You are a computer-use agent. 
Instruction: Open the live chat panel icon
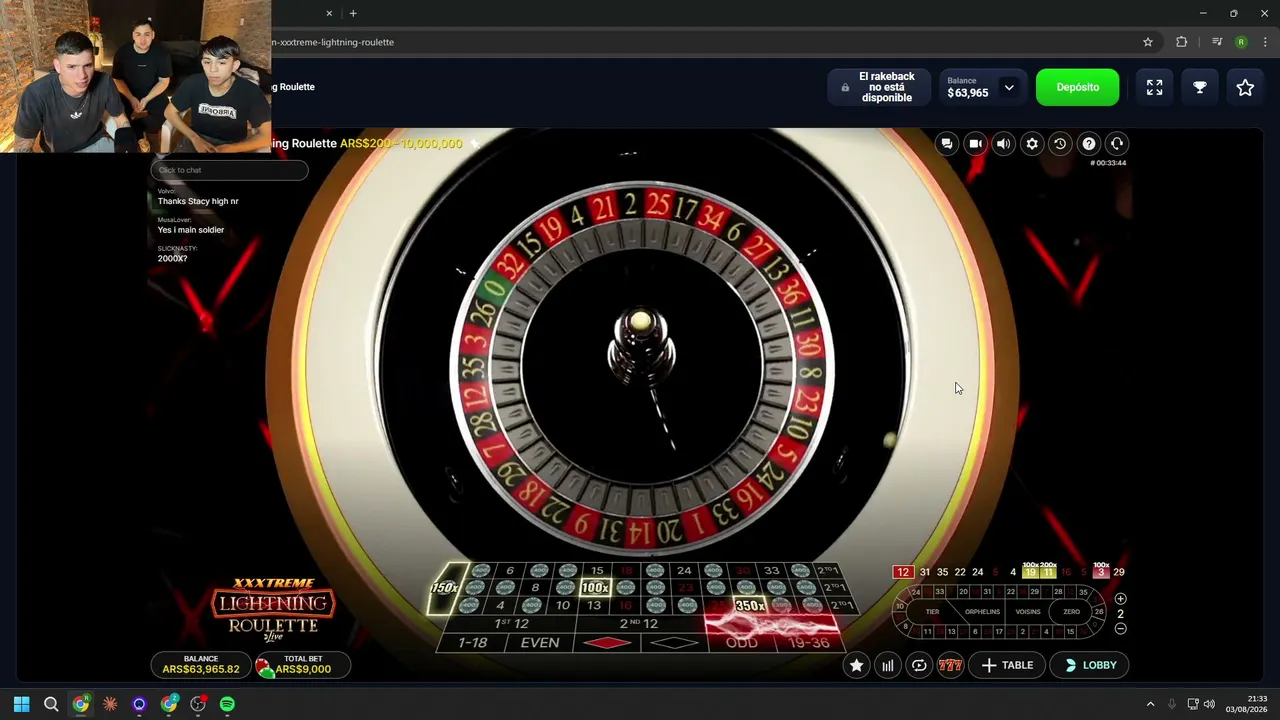coord(947,144)
